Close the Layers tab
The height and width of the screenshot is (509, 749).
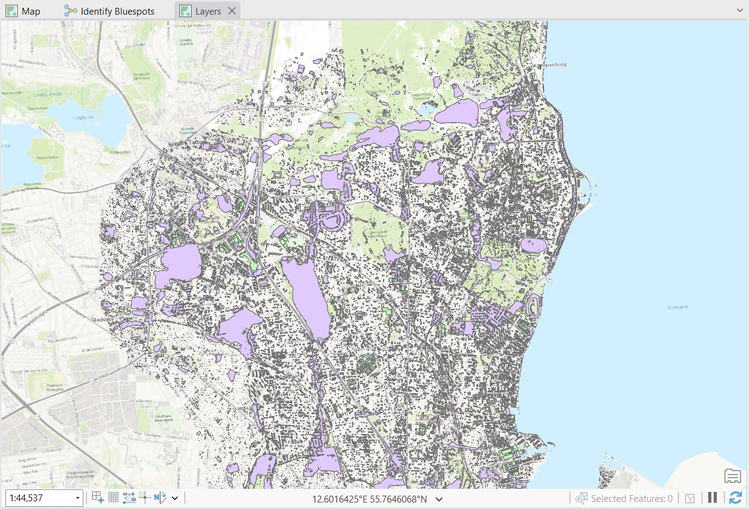232,11
